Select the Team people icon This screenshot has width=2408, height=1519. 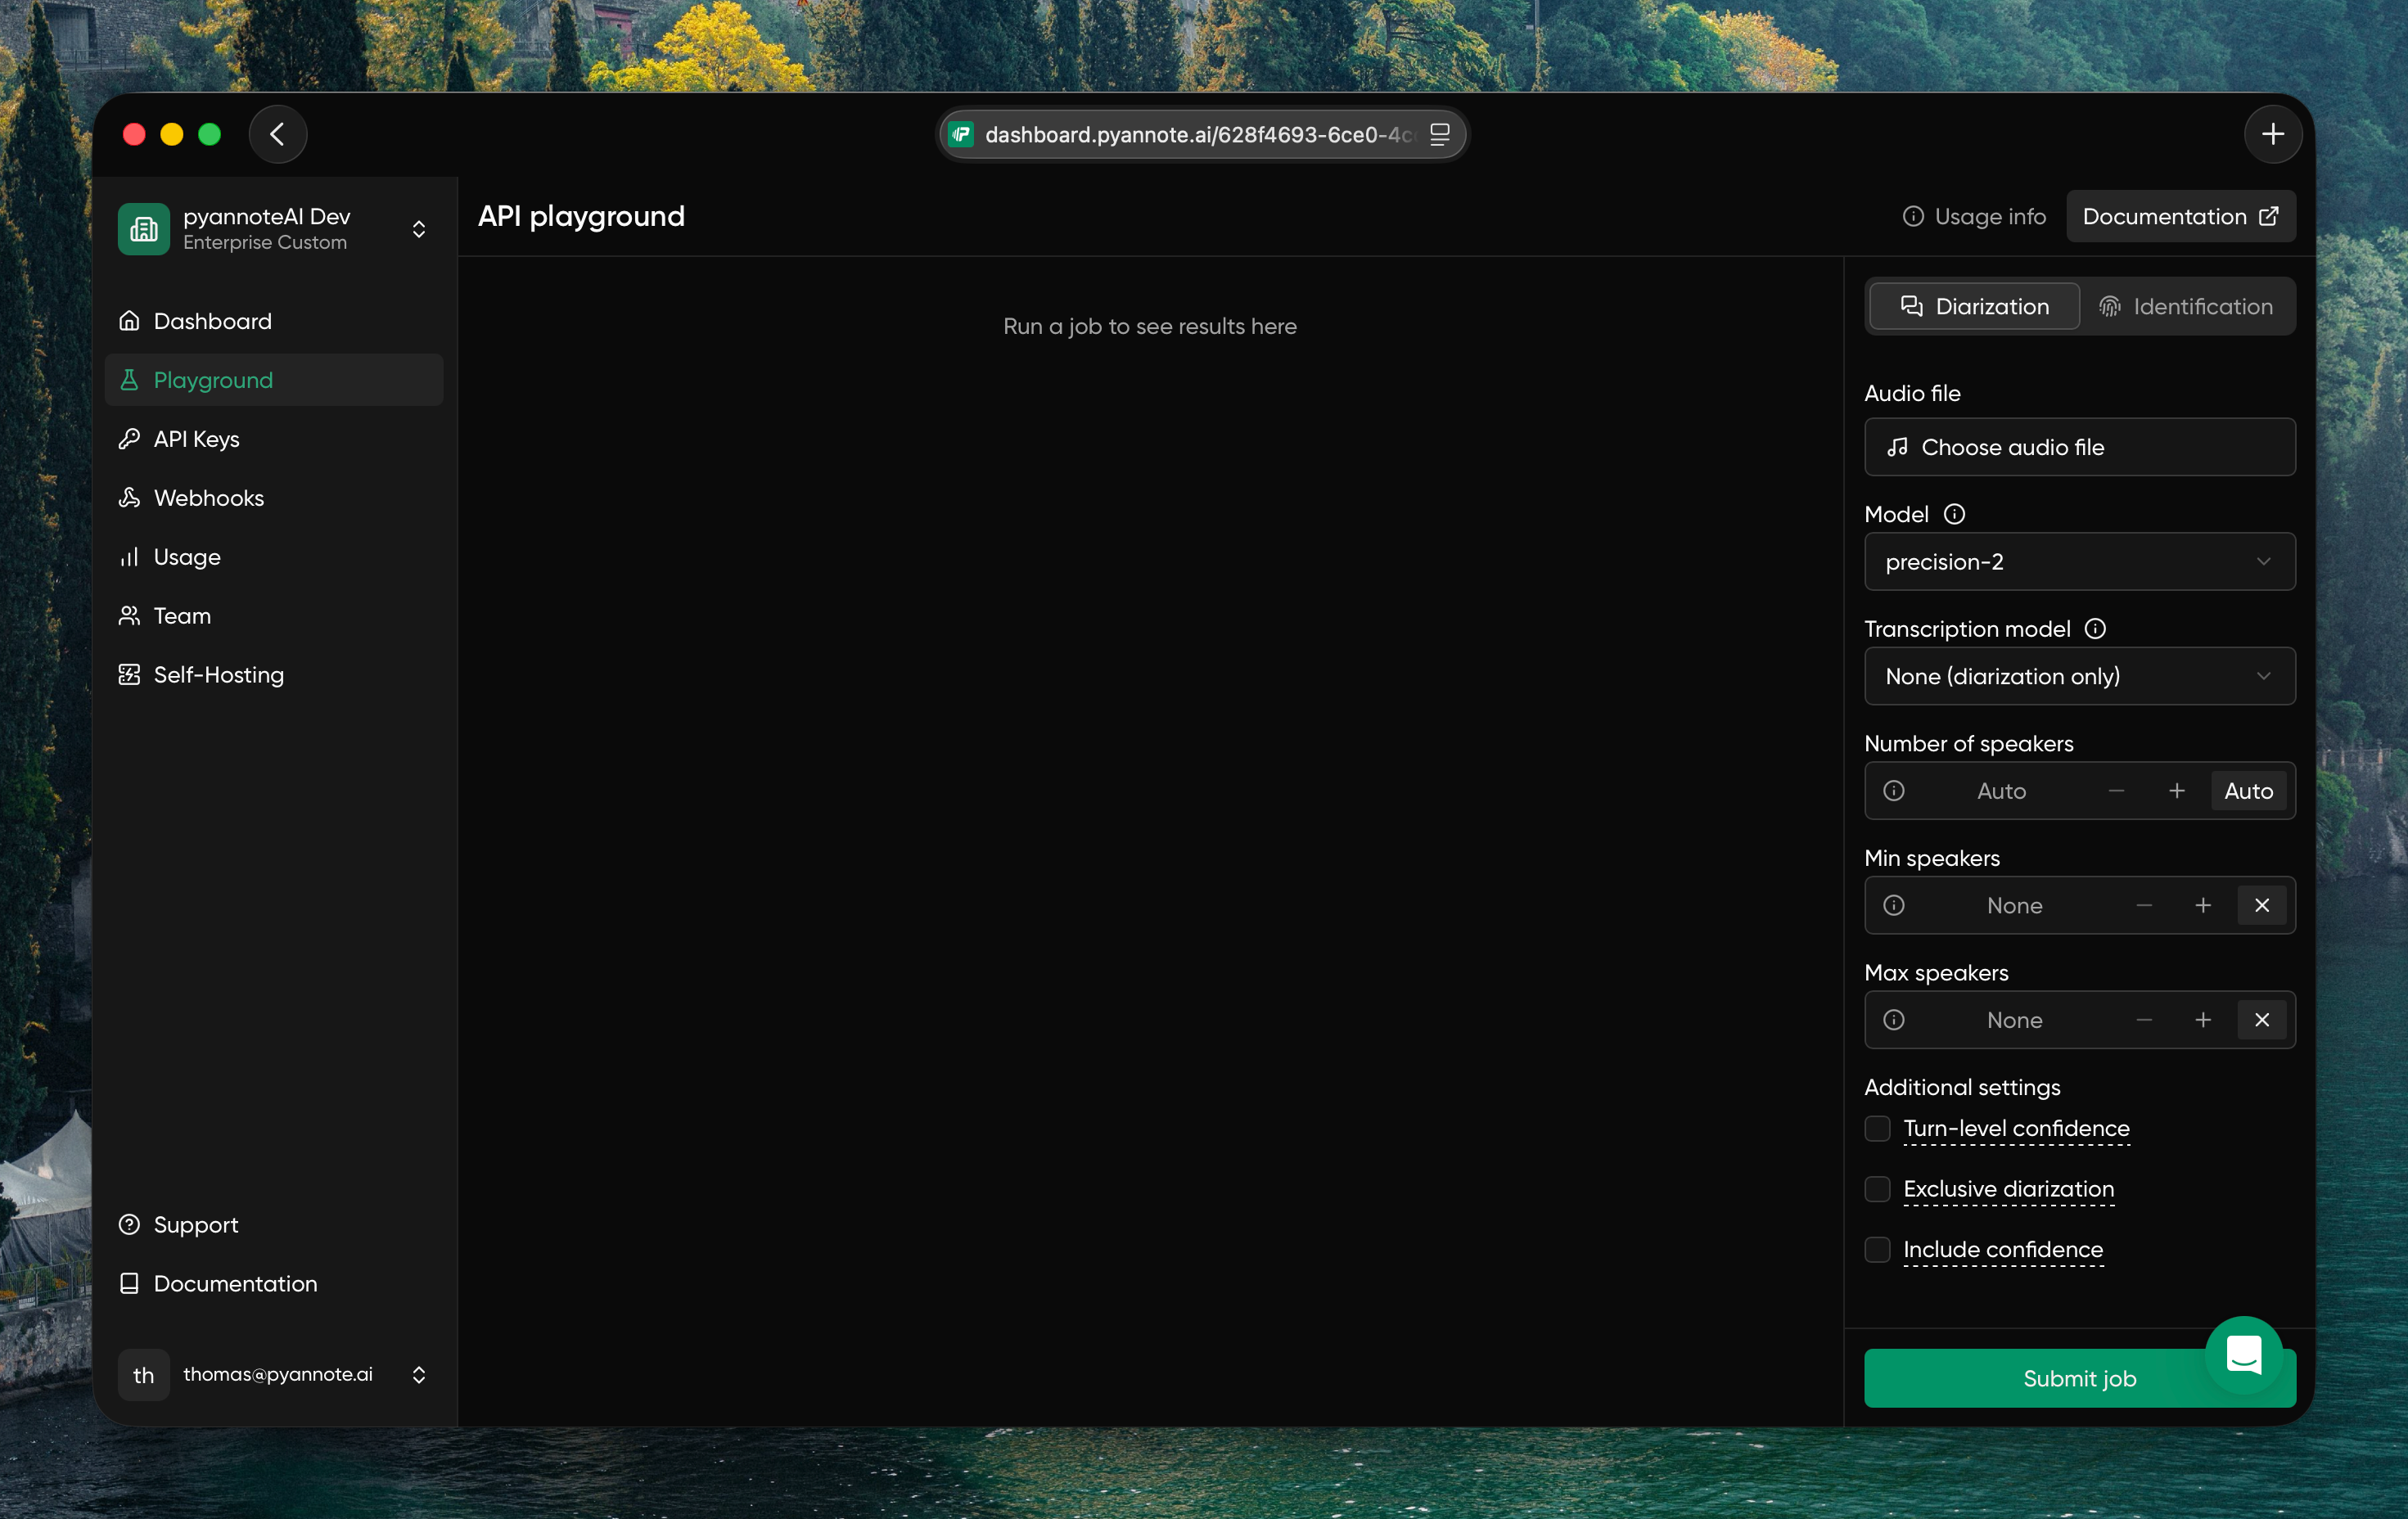tap(130, 616)
